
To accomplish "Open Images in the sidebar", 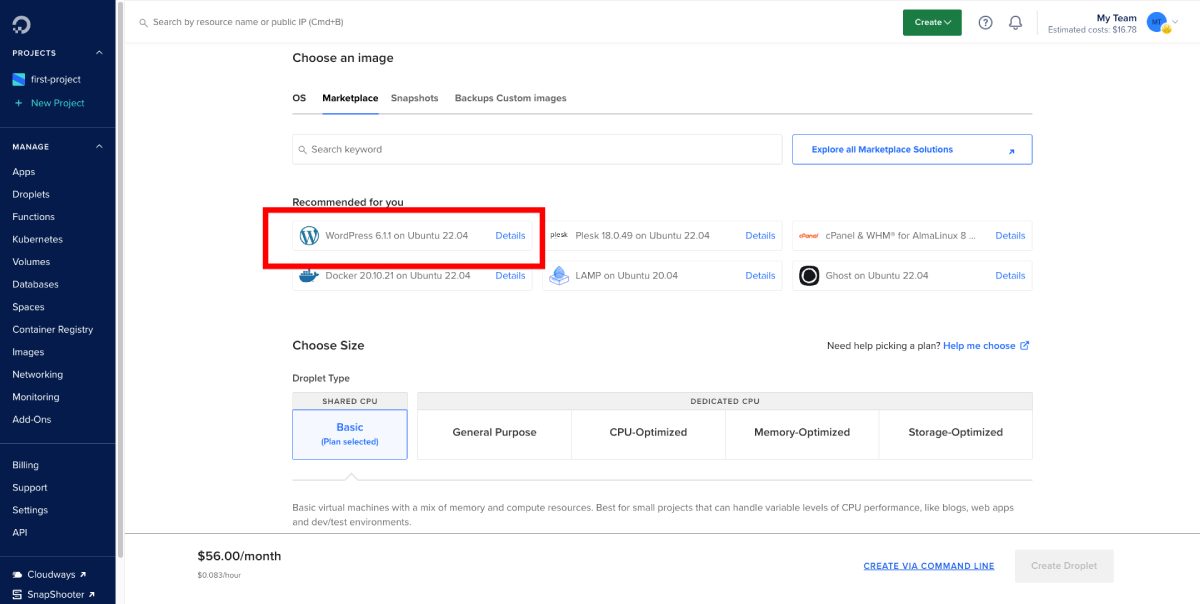I will point(28,352).
